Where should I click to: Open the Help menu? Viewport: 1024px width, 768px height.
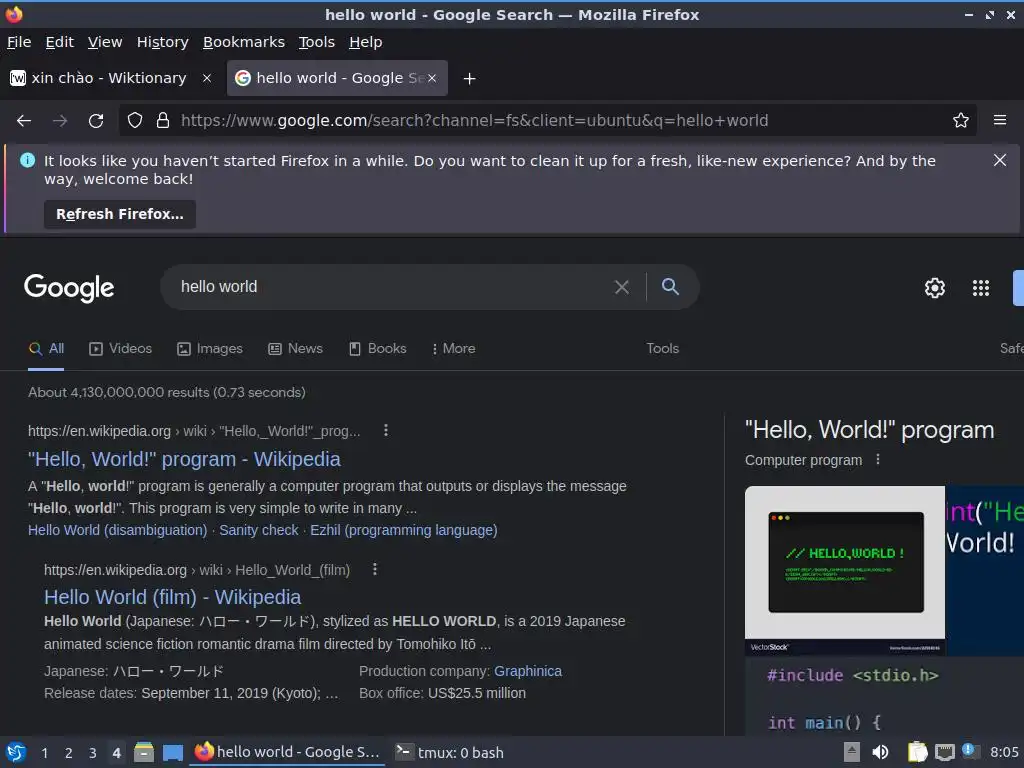366,42
